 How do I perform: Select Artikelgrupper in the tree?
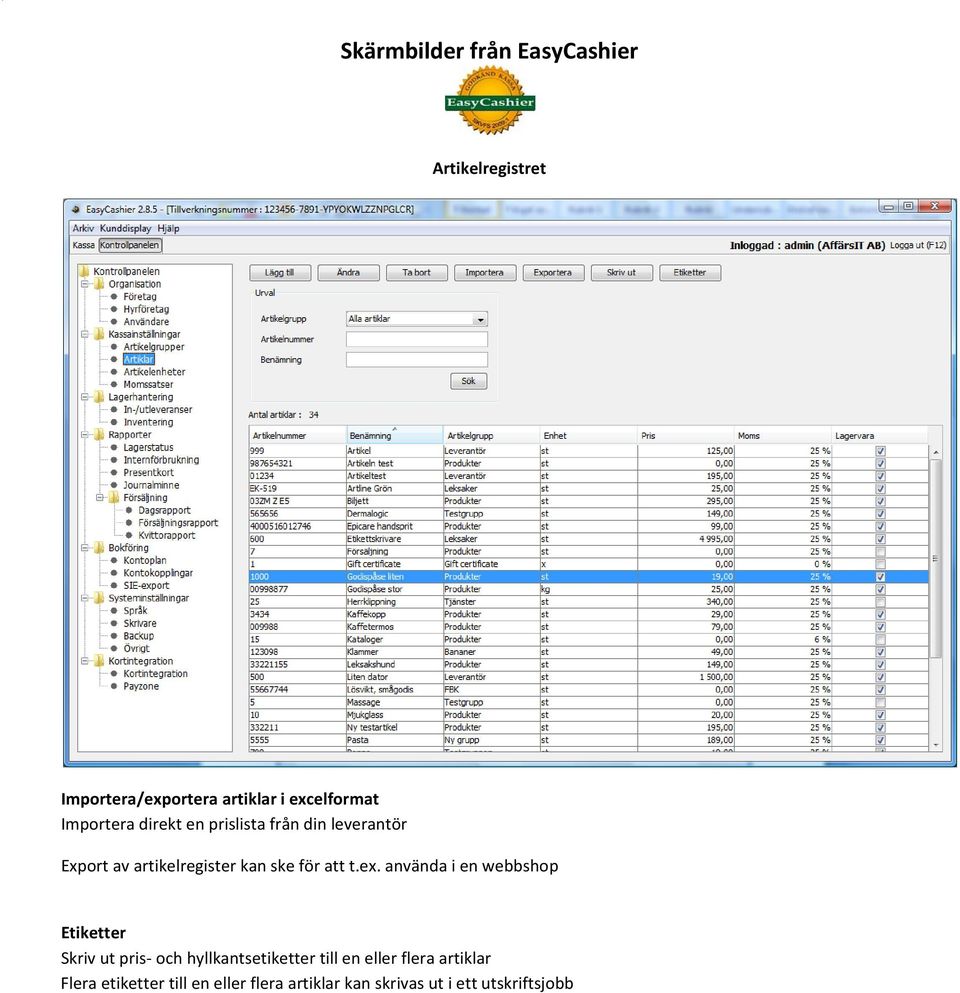pos(154,347)
